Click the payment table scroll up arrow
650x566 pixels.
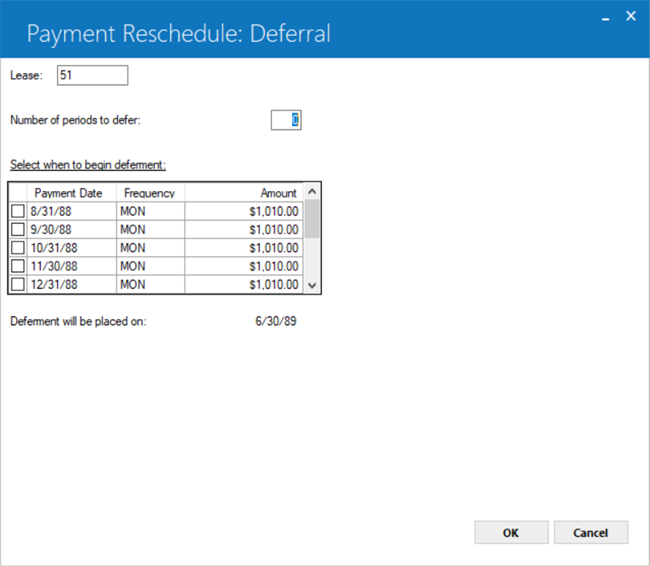(312, 192)
